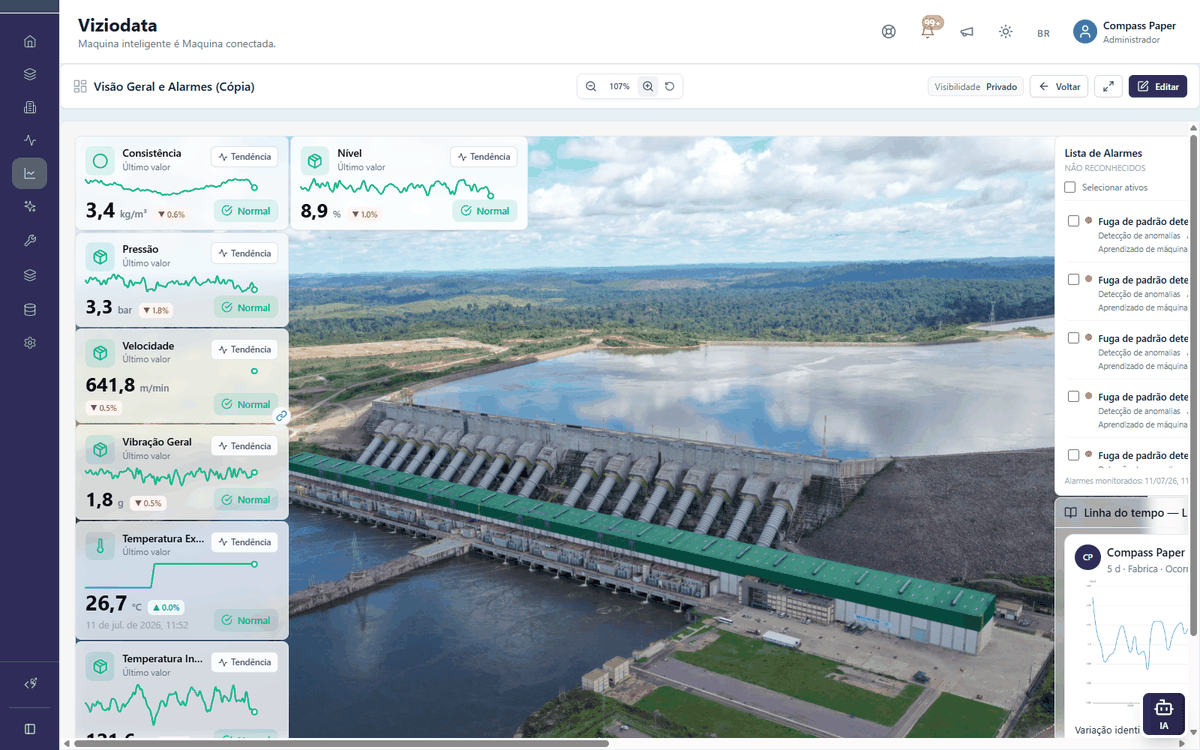Open the settings gear icon in sidebar
This screenshot has height=750, width=1200.
click(x=30, y=343)
